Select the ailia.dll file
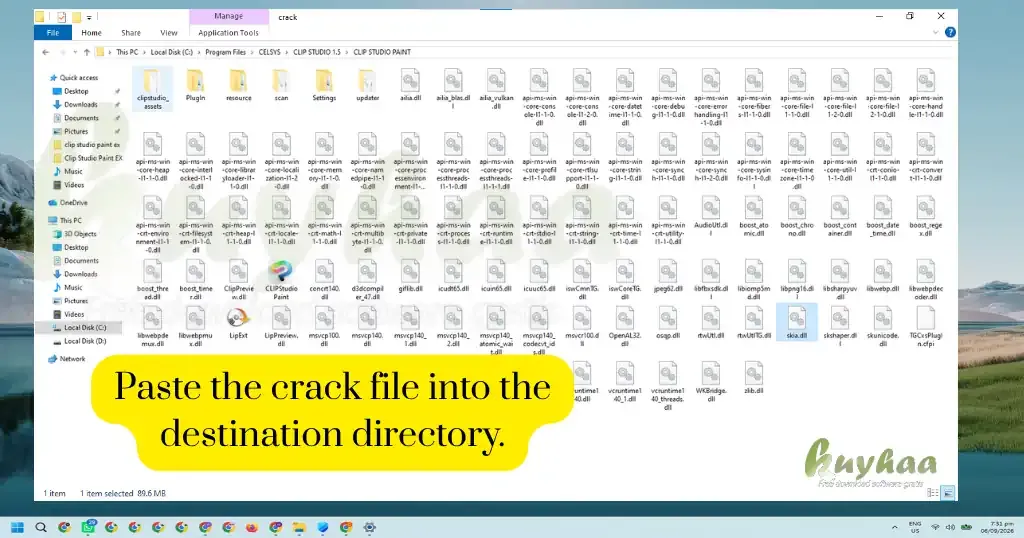The height and width of the screenshot is (538, 1024). (410, 86)
